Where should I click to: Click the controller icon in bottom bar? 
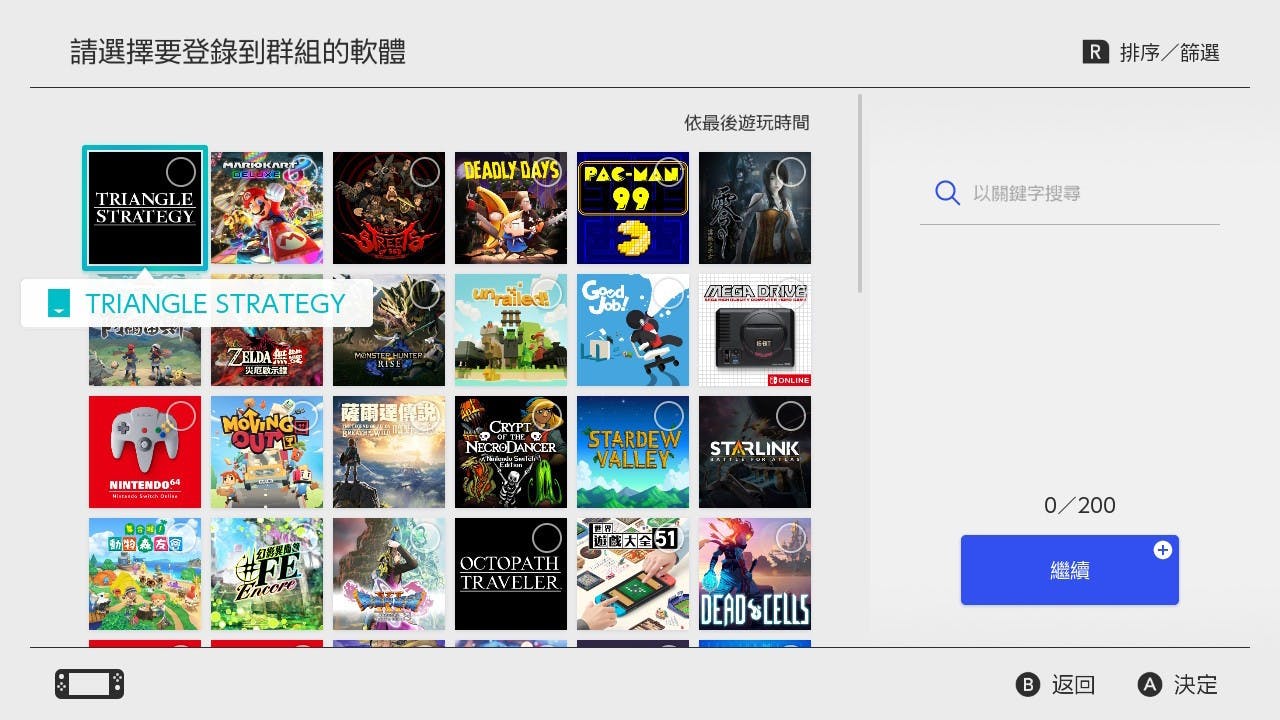(89, 684)
